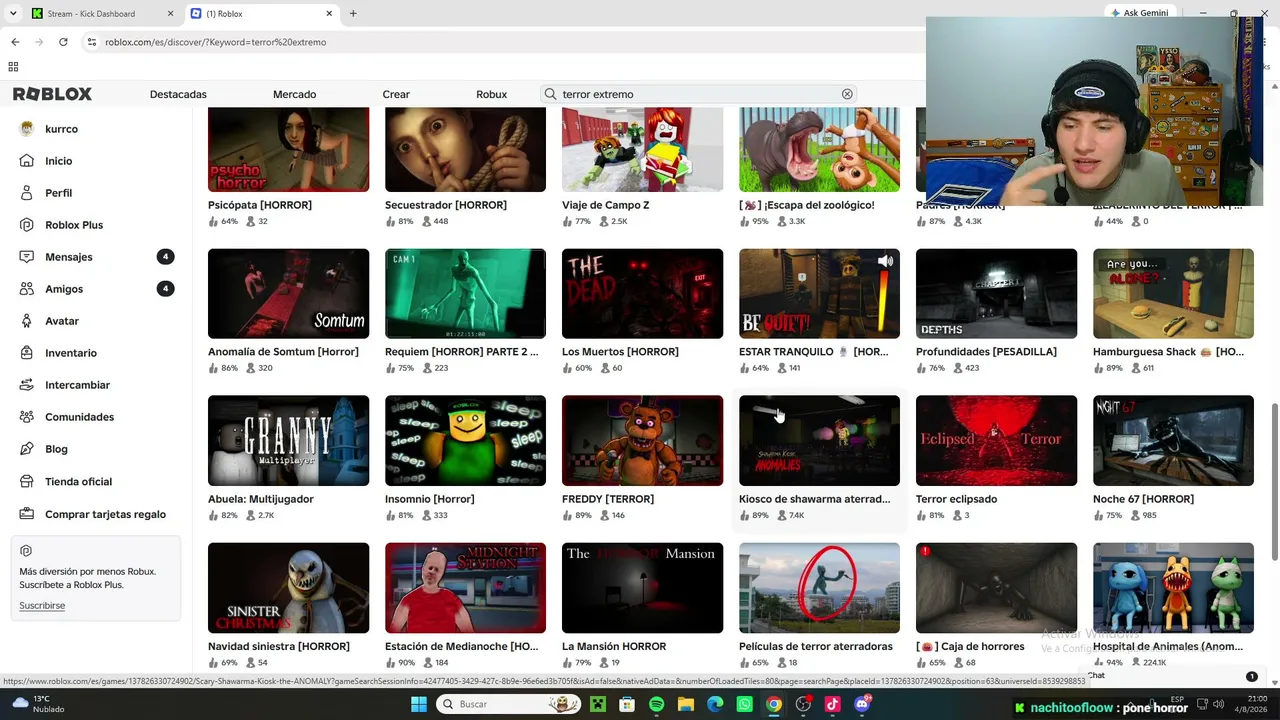Close the Roblox tab
1280x720 pixels.
[329, 14]
